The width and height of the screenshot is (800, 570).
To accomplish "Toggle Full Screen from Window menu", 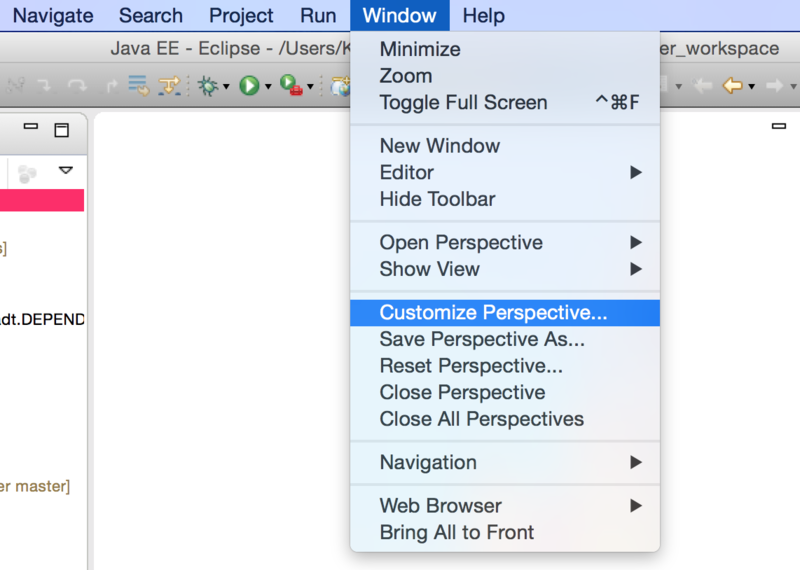I will [x=463, y=102].
